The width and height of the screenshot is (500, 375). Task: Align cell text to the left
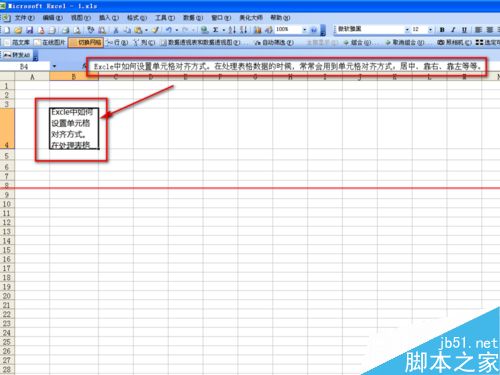[x=478, y=30]
